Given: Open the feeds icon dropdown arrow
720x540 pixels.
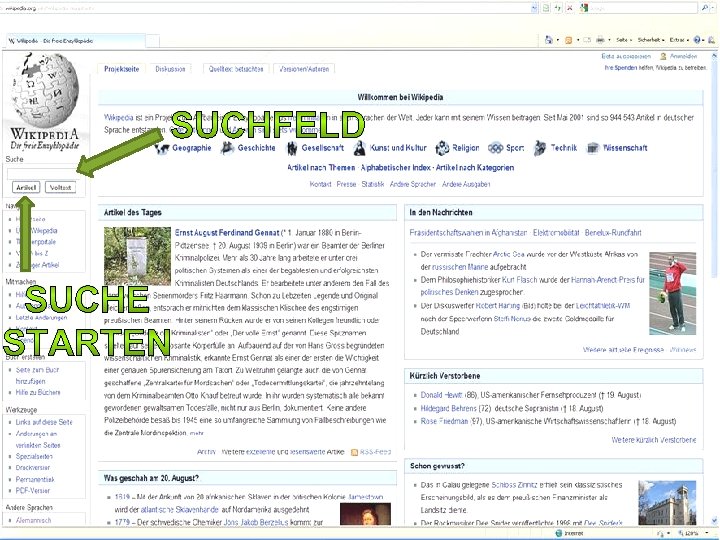Looking at the screenshot, I should (x=578, y=40).
